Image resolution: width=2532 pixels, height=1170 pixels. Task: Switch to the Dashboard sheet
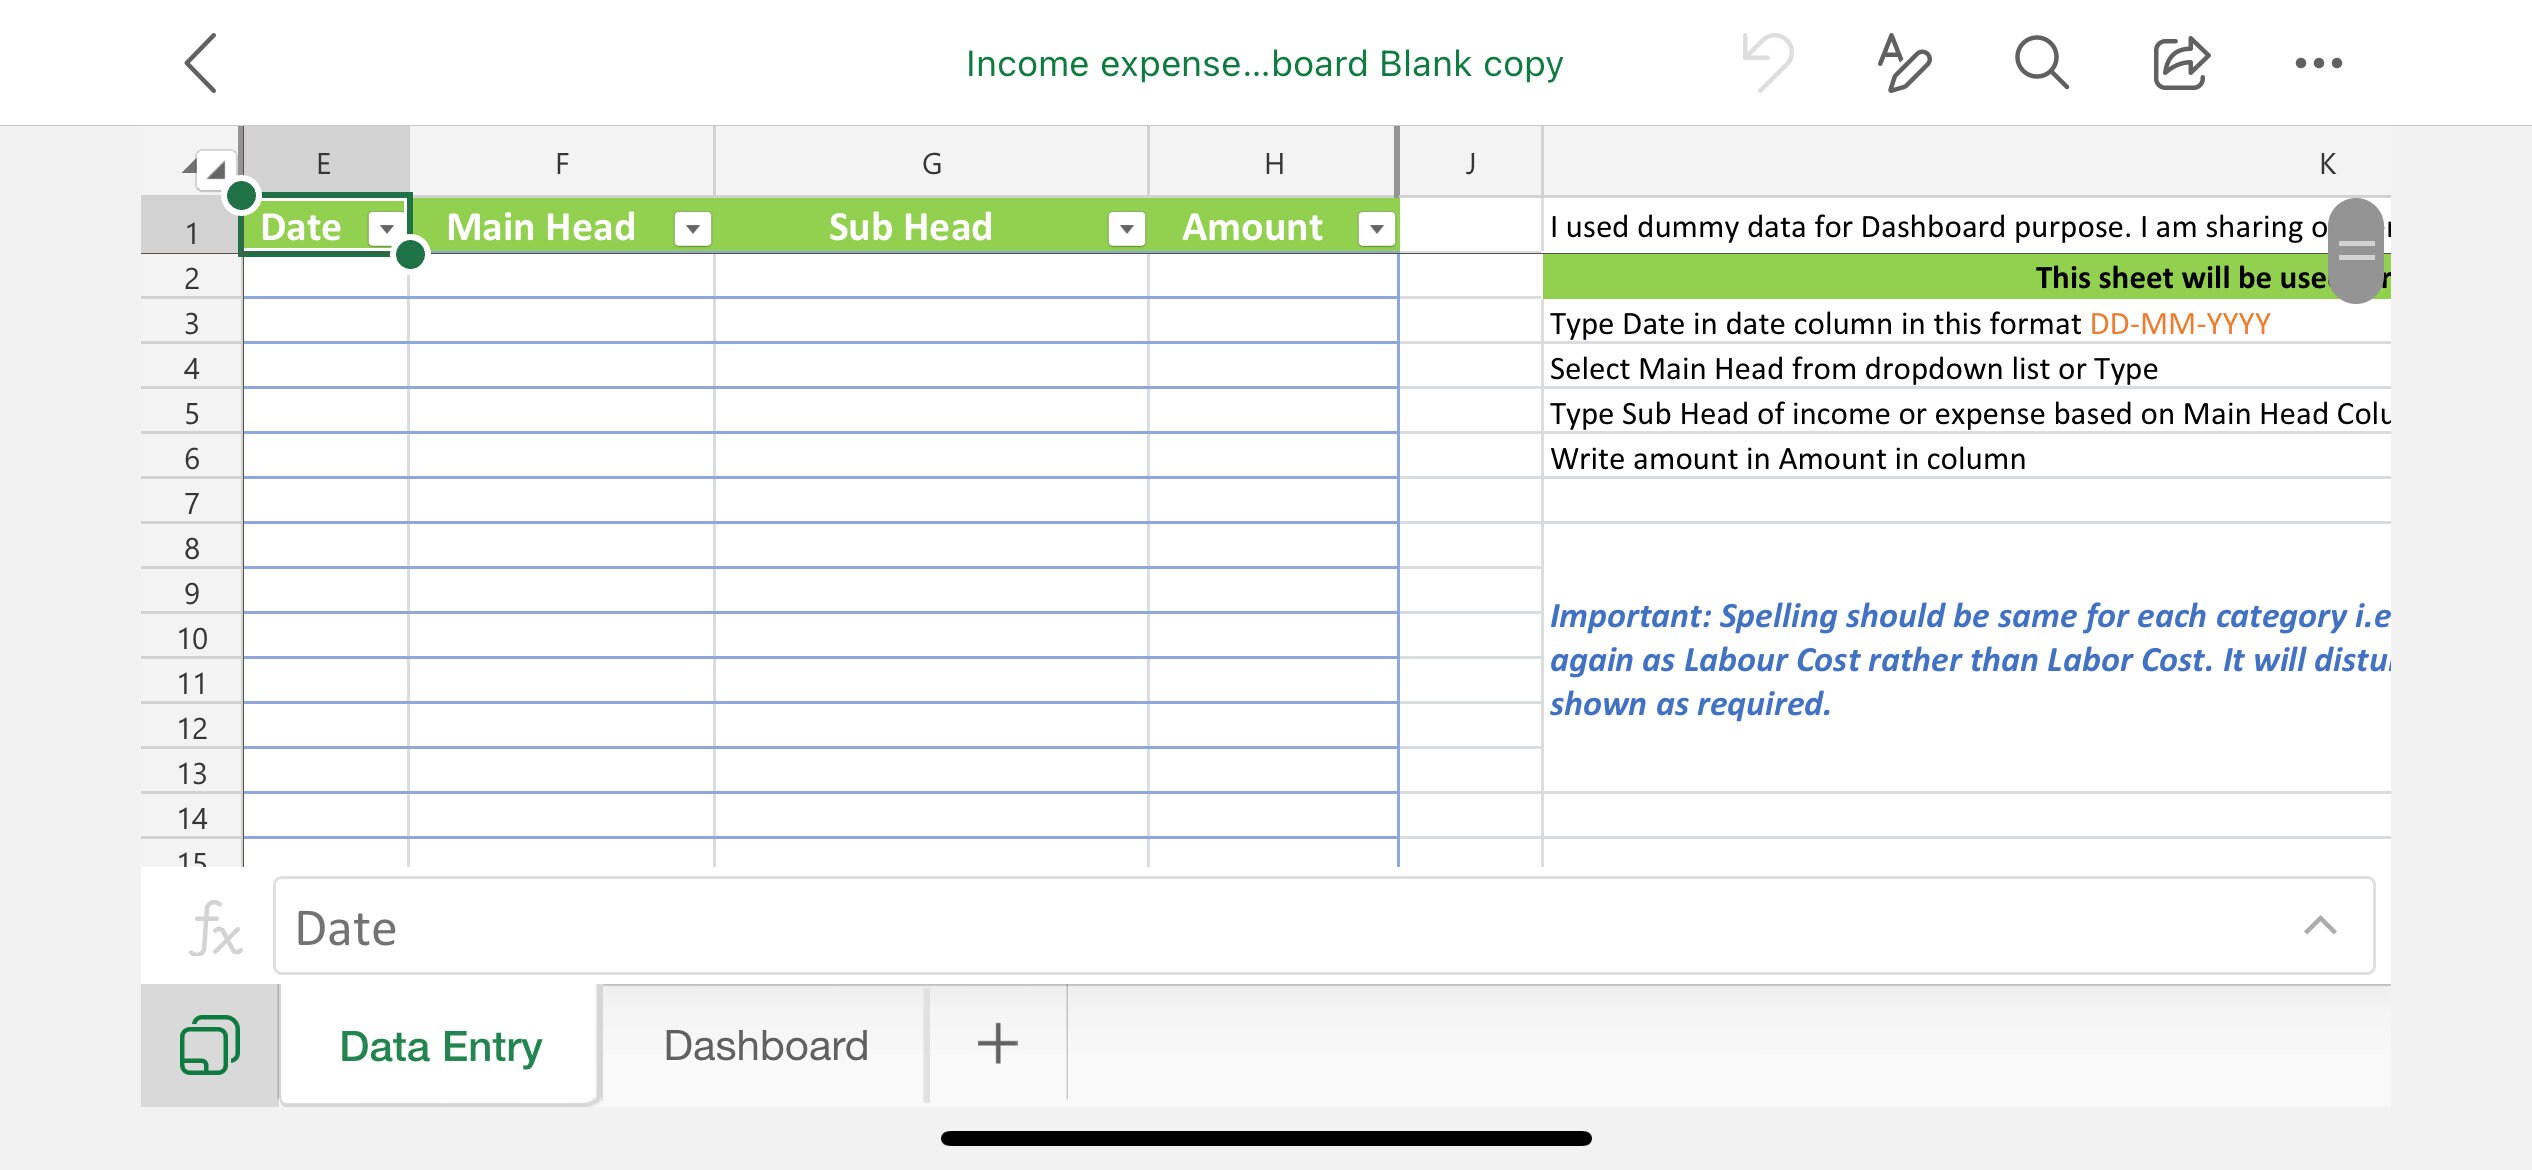[763, 1045]
